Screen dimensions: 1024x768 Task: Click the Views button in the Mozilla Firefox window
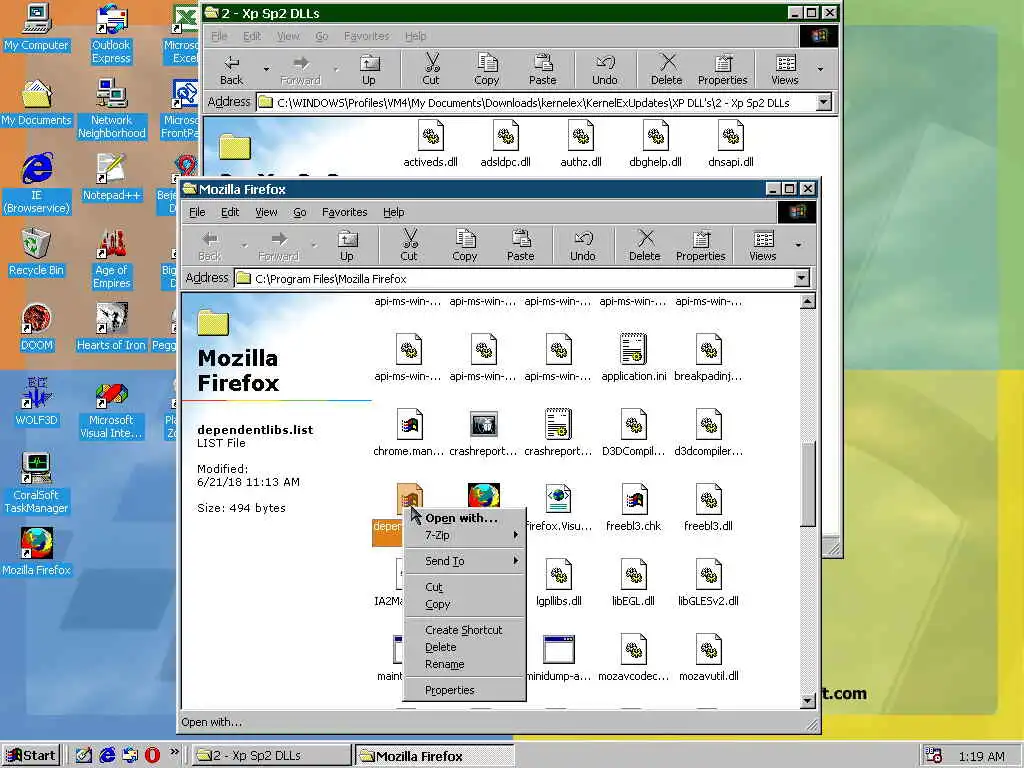762,245
